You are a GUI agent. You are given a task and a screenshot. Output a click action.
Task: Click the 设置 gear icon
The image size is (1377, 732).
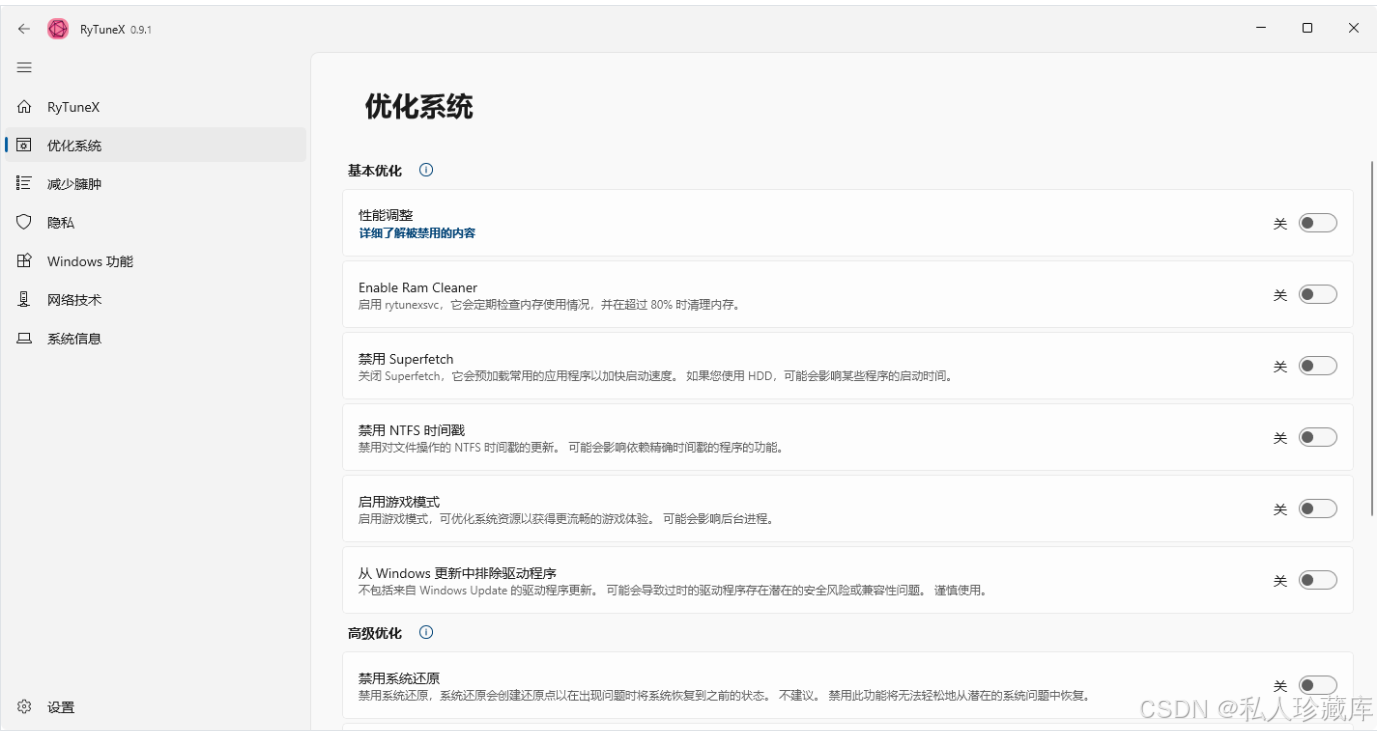tap(25, 707)
